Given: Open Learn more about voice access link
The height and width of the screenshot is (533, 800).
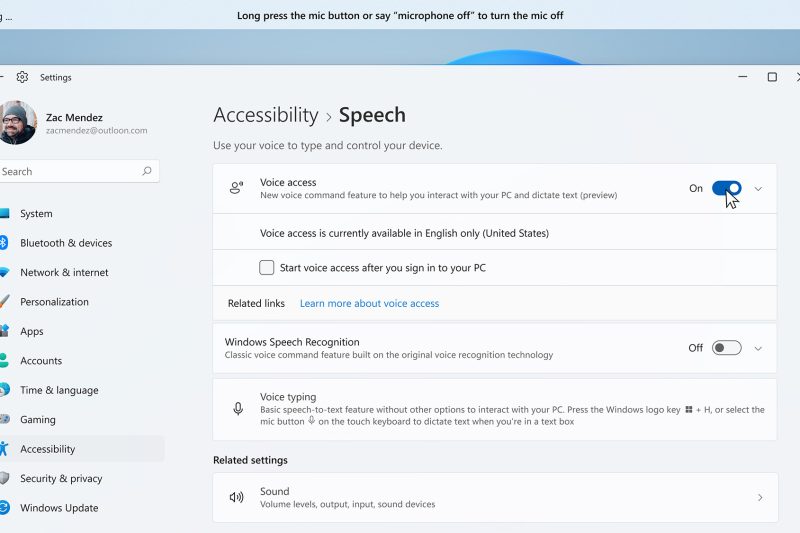Looking at the screenshot, I should click(x=369, y=303).
